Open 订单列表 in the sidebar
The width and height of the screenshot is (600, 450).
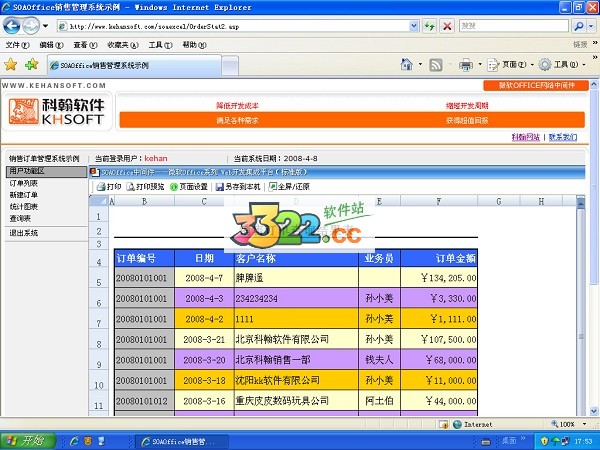point(23,183)
